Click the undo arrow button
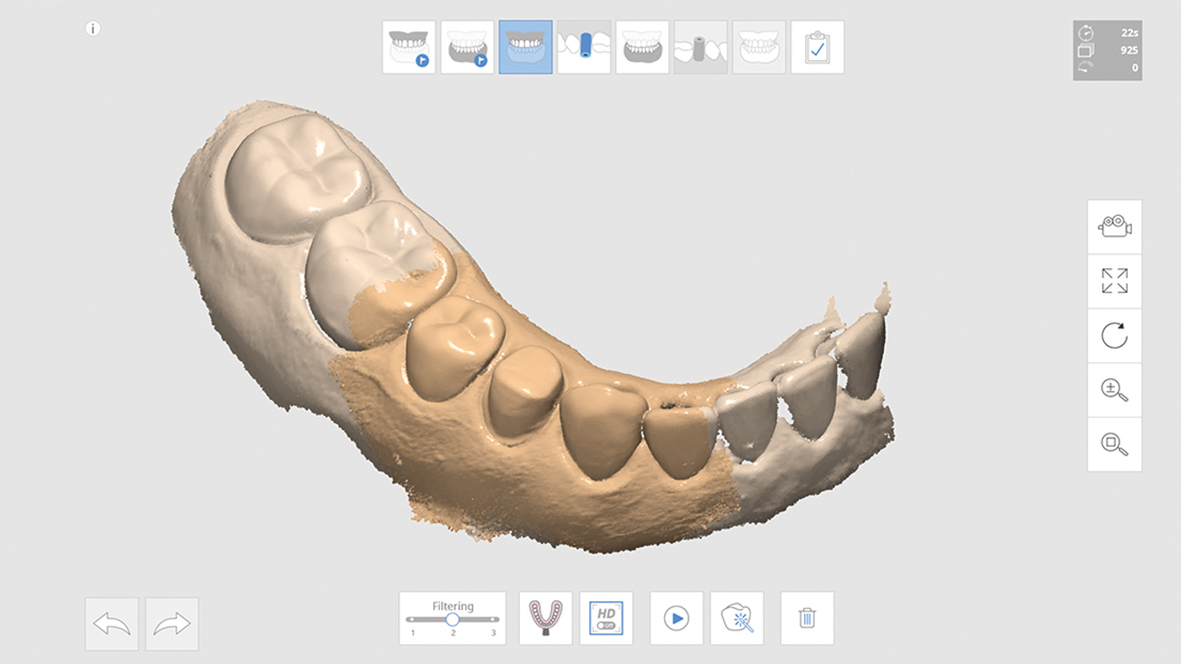The image size is (1181, 664). [111, 624]
